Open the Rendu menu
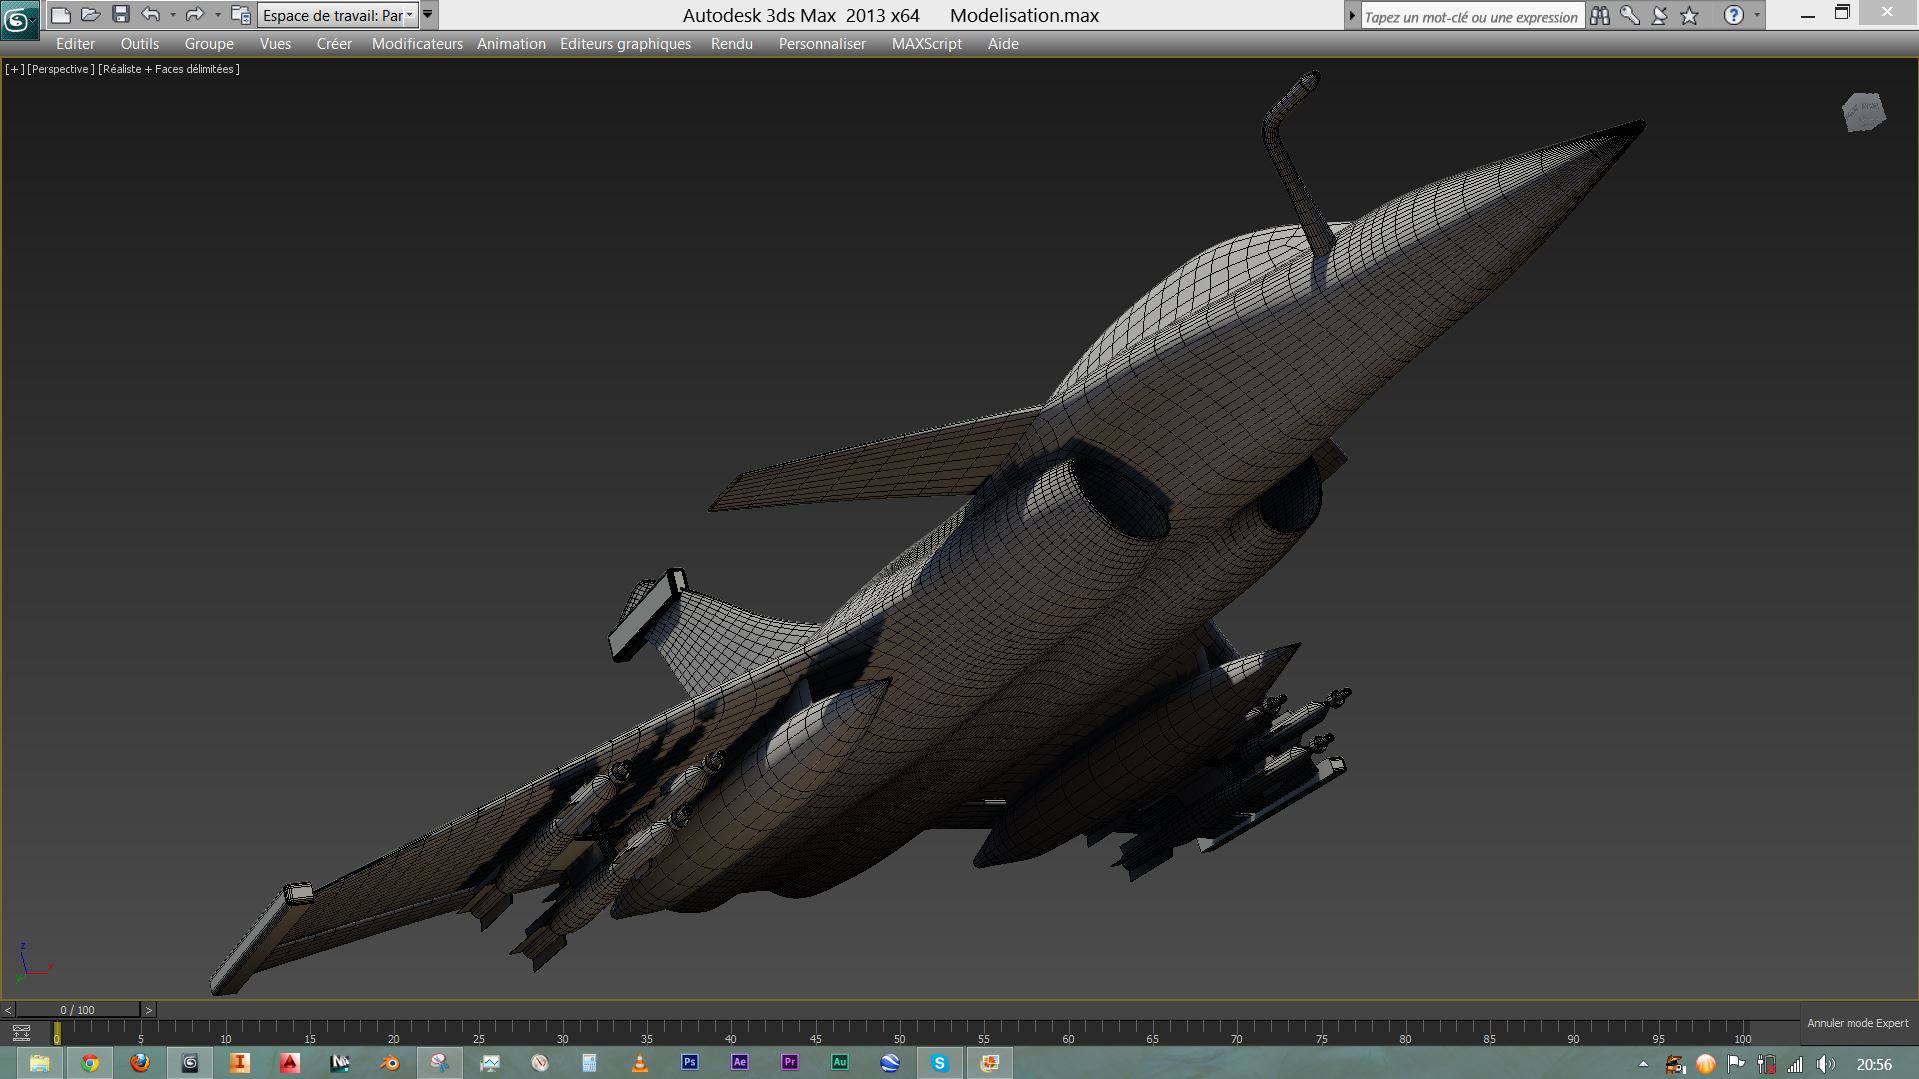The height and width of the screenshot is (1079, 1919). coord(731,44)
